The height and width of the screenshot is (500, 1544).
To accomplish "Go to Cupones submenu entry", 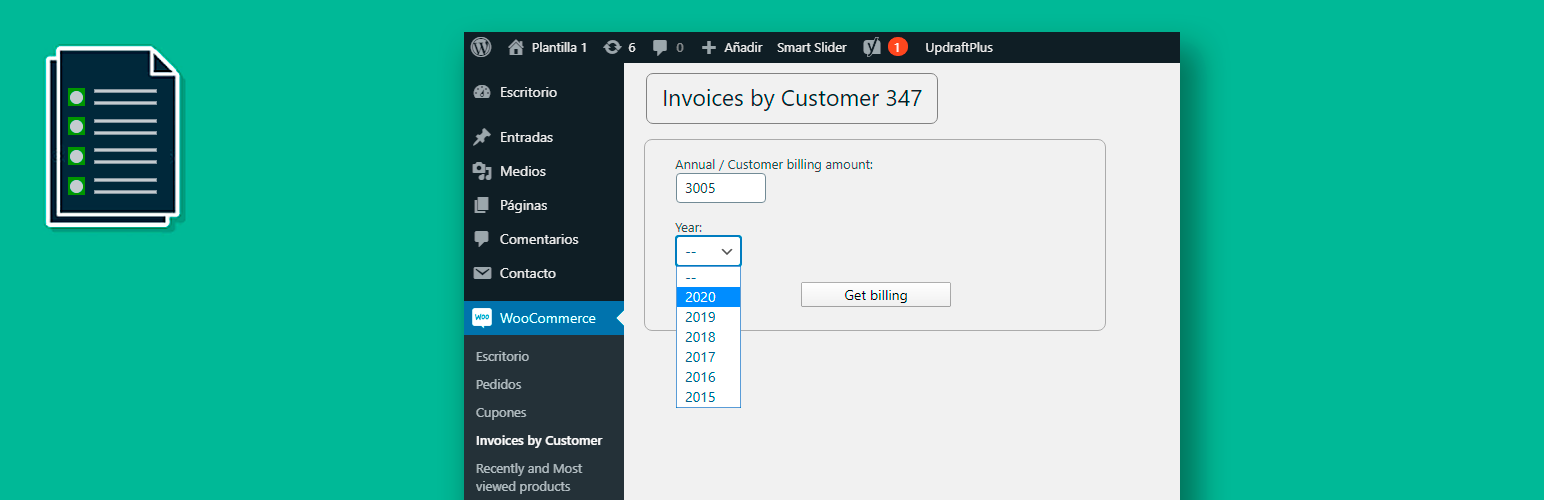I will [501, 412].
